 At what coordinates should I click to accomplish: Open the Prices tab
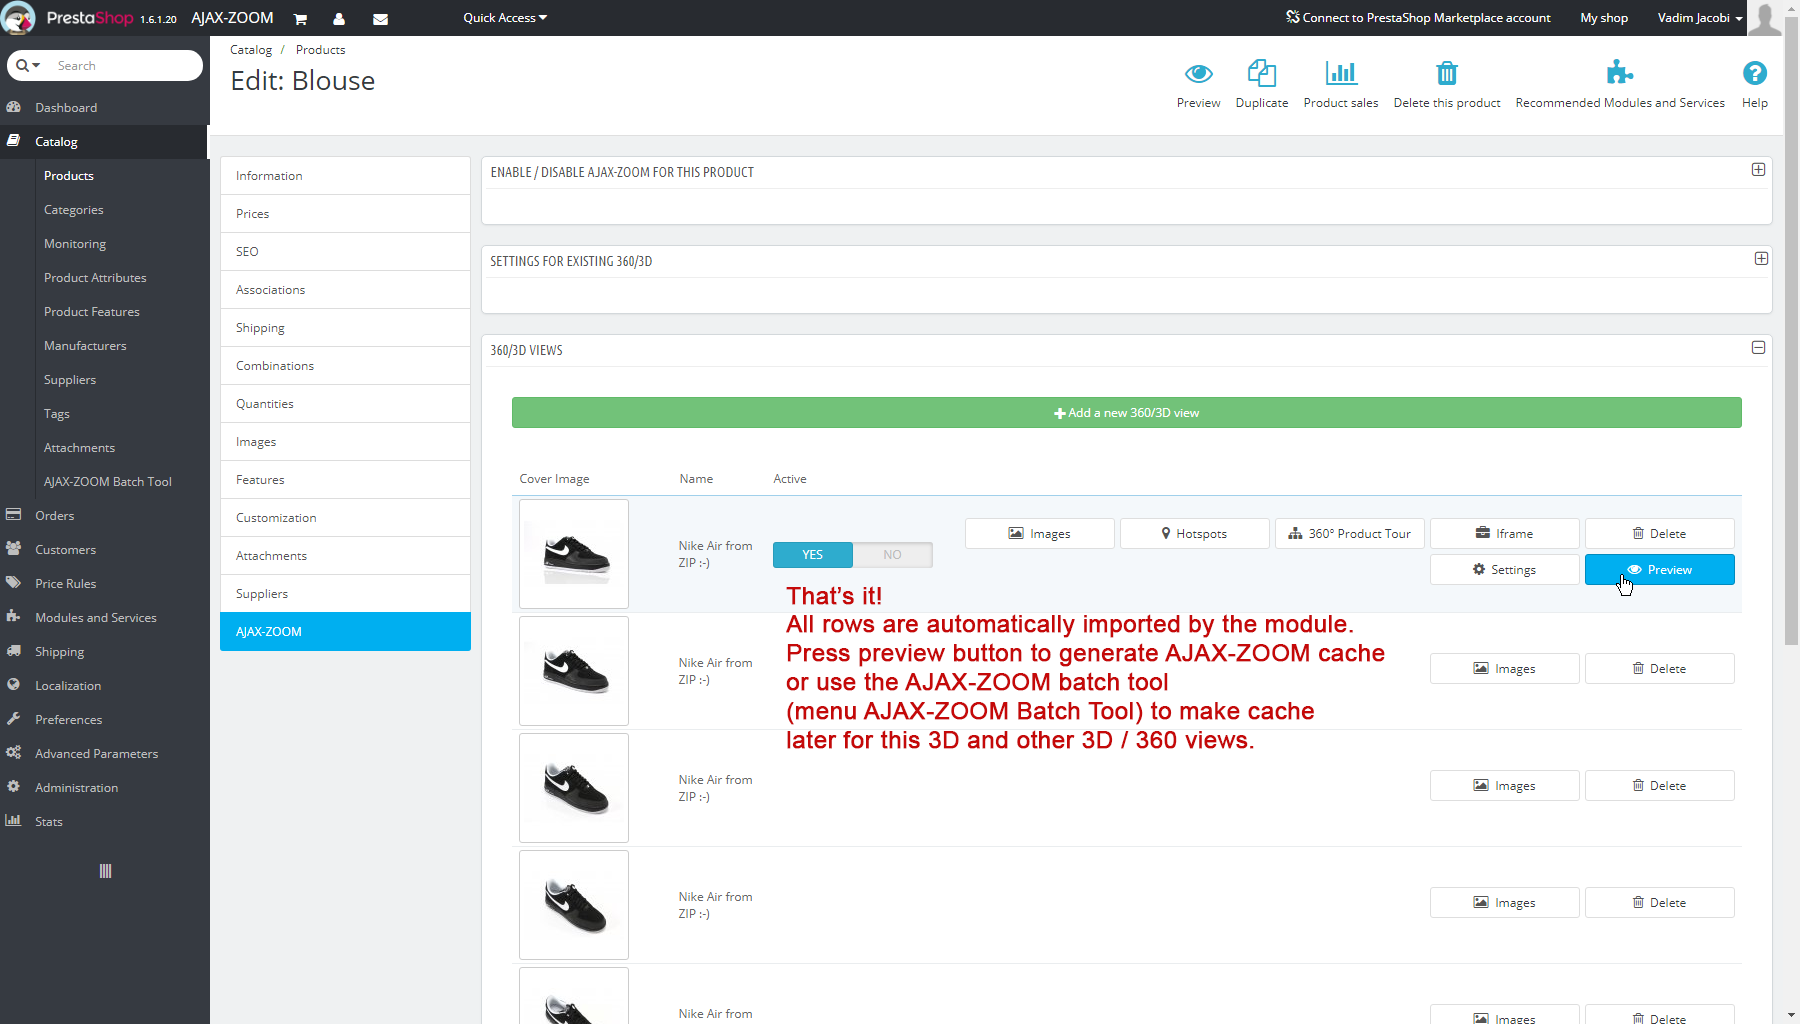(x=345, y=214)
